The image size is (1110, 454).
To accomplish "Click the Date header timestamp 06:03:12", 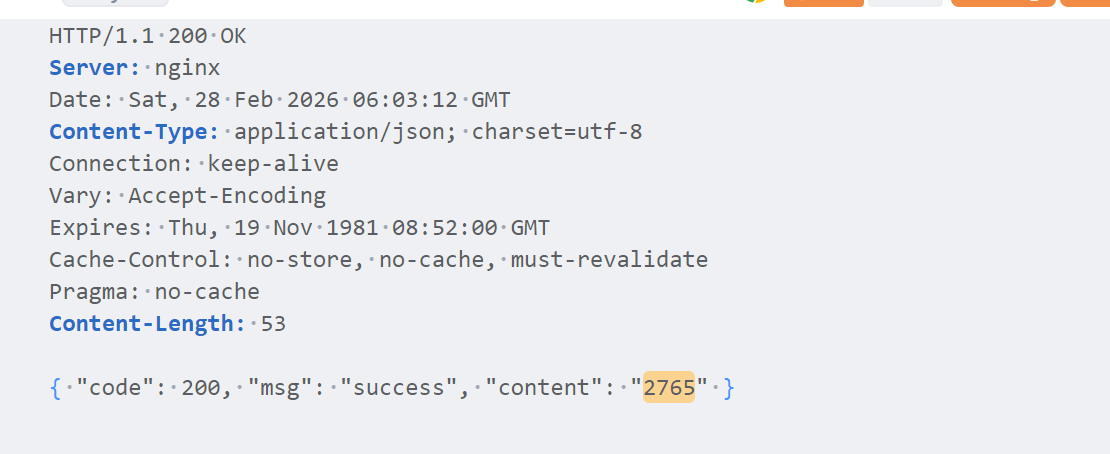I will 405,100.
